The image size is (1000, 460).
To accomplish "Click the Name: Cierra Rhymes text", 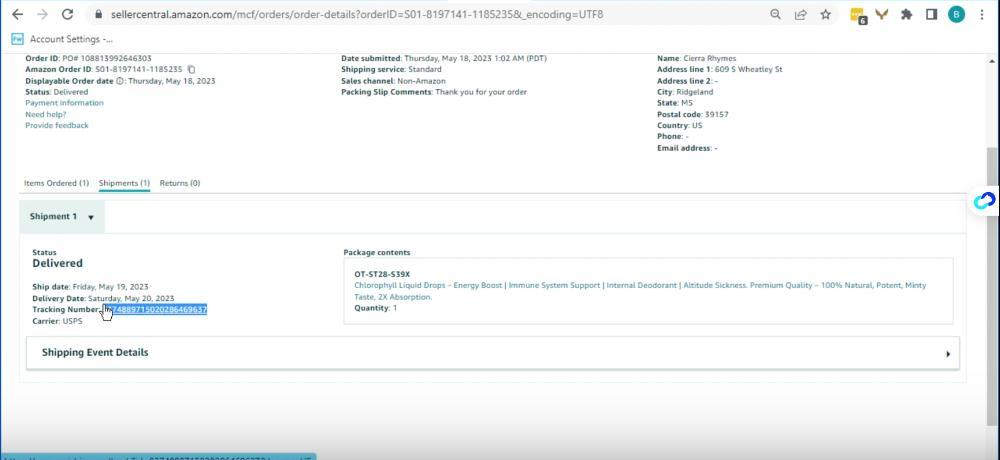I will coord(696,58).
